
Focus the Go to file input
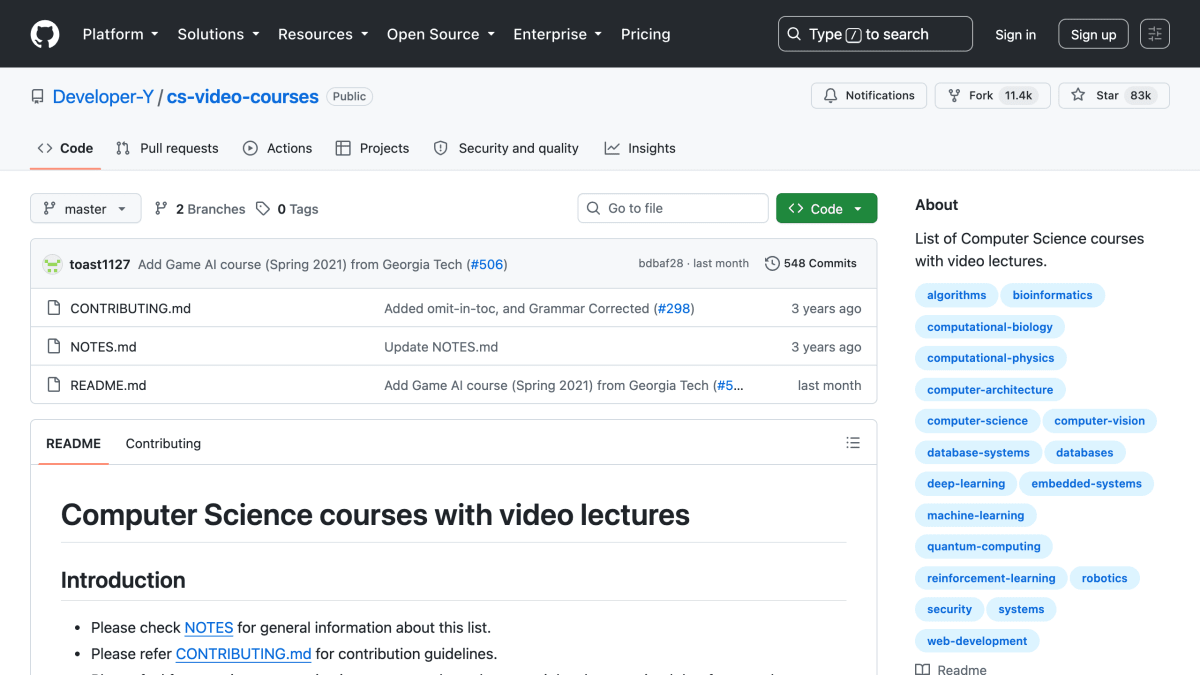673,208
